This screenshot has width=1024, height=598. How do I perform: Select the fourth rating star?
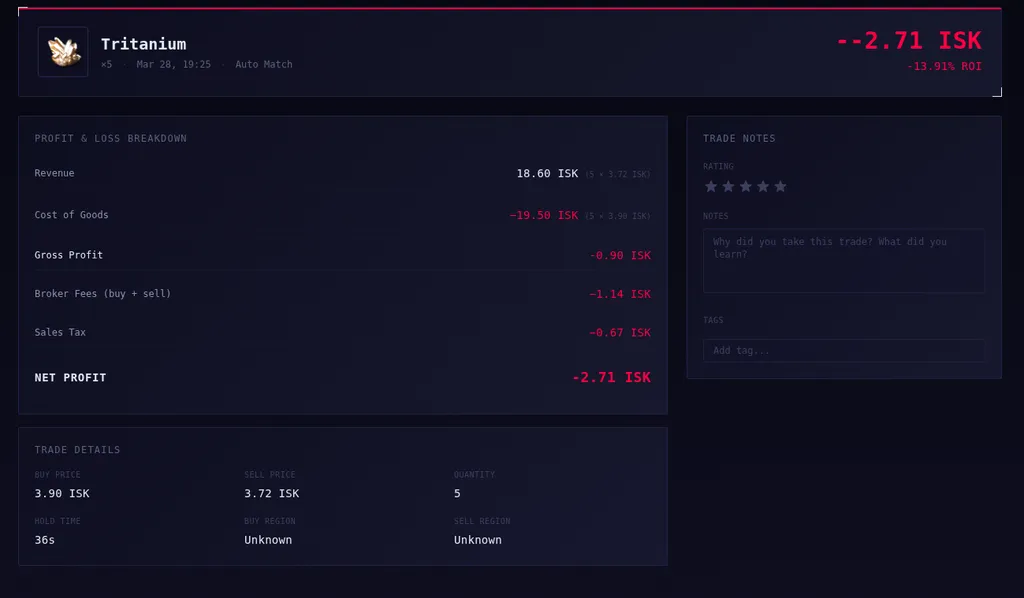click(x=763, y=187)
